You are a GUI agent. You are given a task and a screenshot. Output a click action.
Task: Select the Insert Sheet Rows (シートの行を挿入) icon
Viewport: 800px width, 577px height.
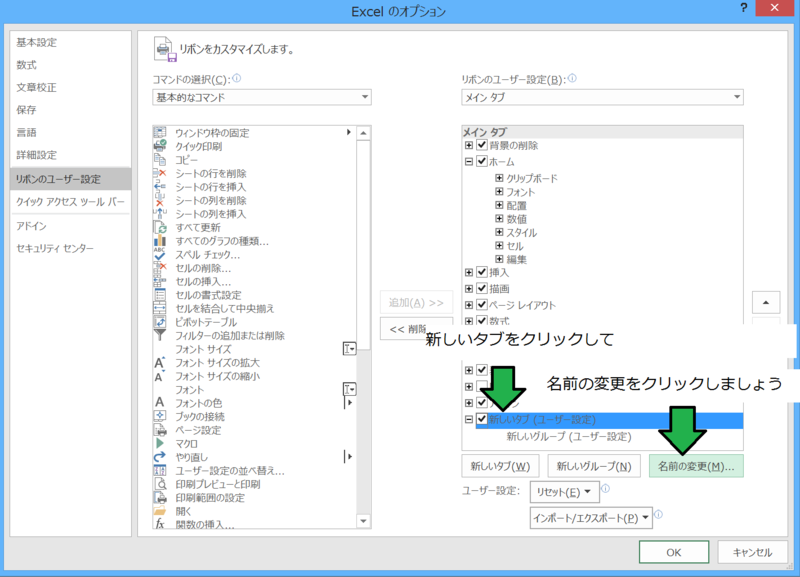(x=160, y=187)
